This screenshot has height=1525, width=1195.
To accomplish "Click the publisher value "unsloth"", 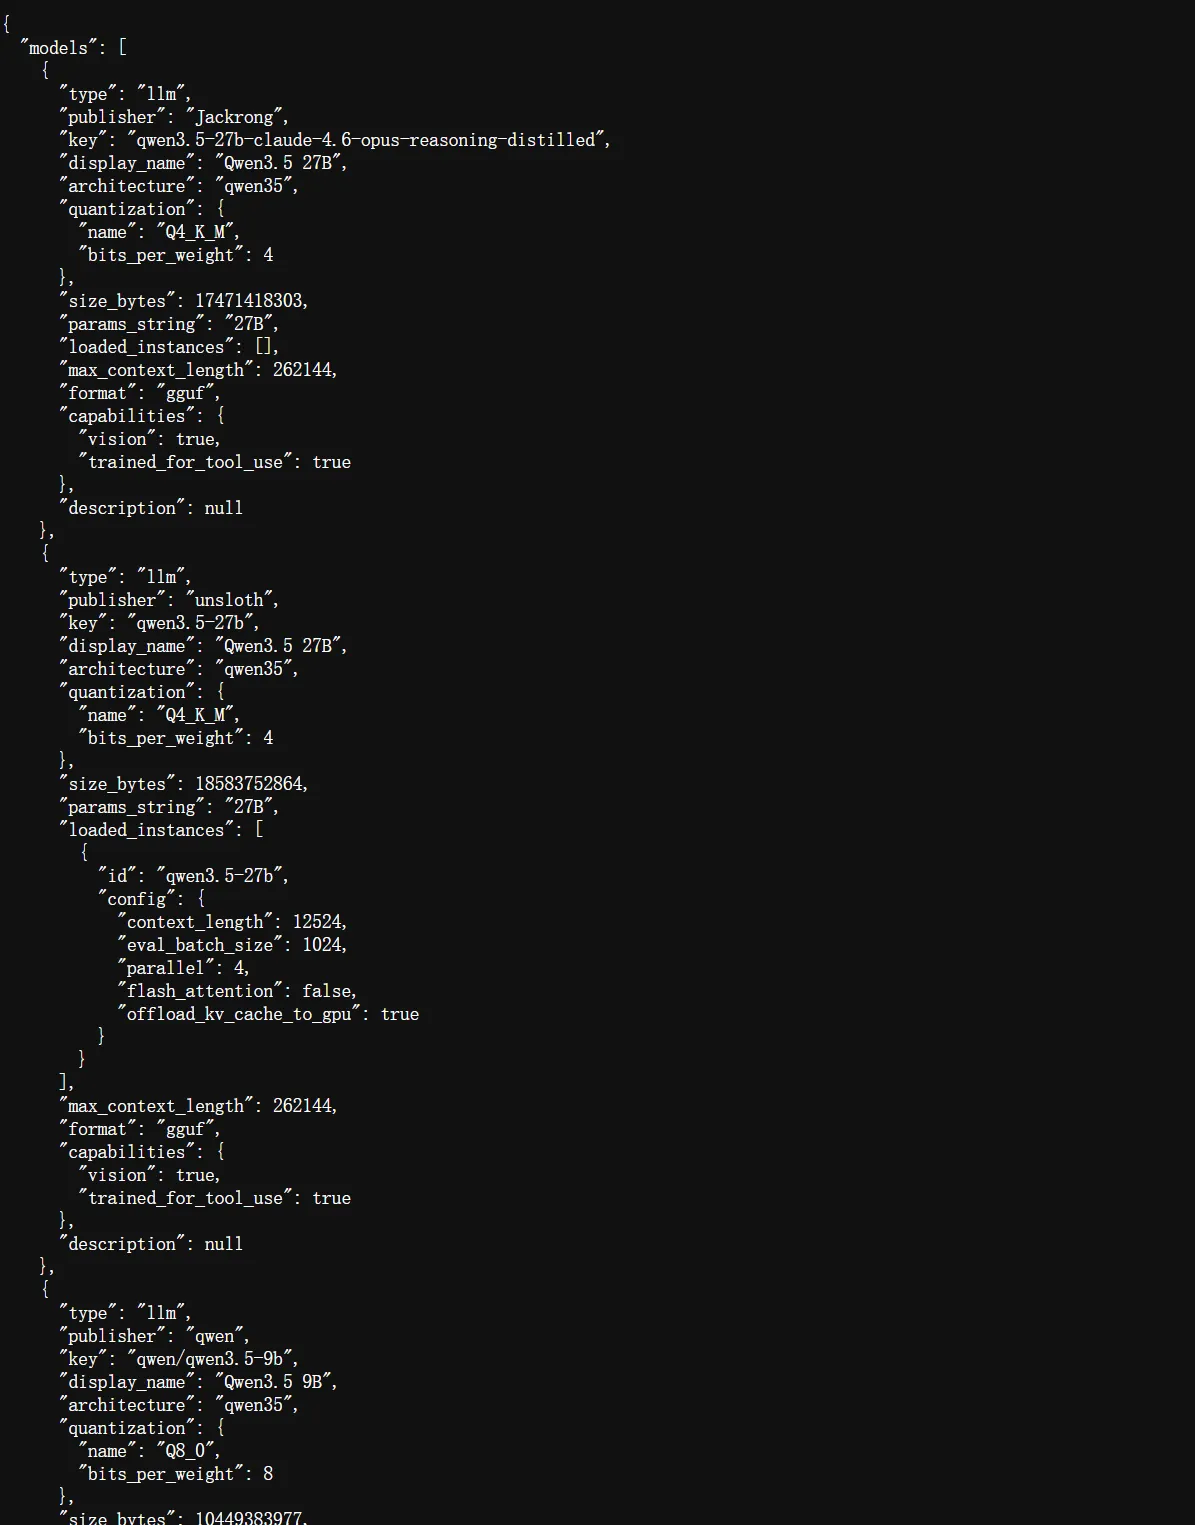I will pos(230,600).
